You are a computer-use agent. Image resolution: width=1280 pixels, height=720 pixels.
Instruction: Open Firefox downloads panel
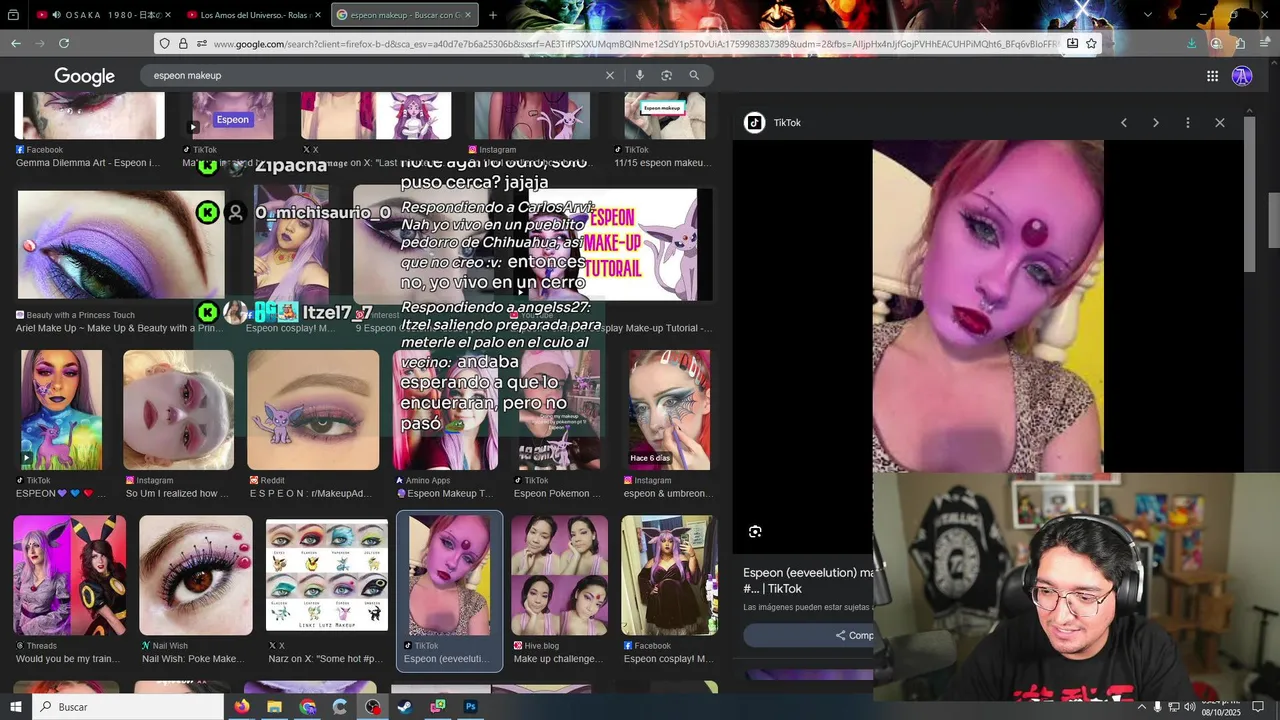1192,43
